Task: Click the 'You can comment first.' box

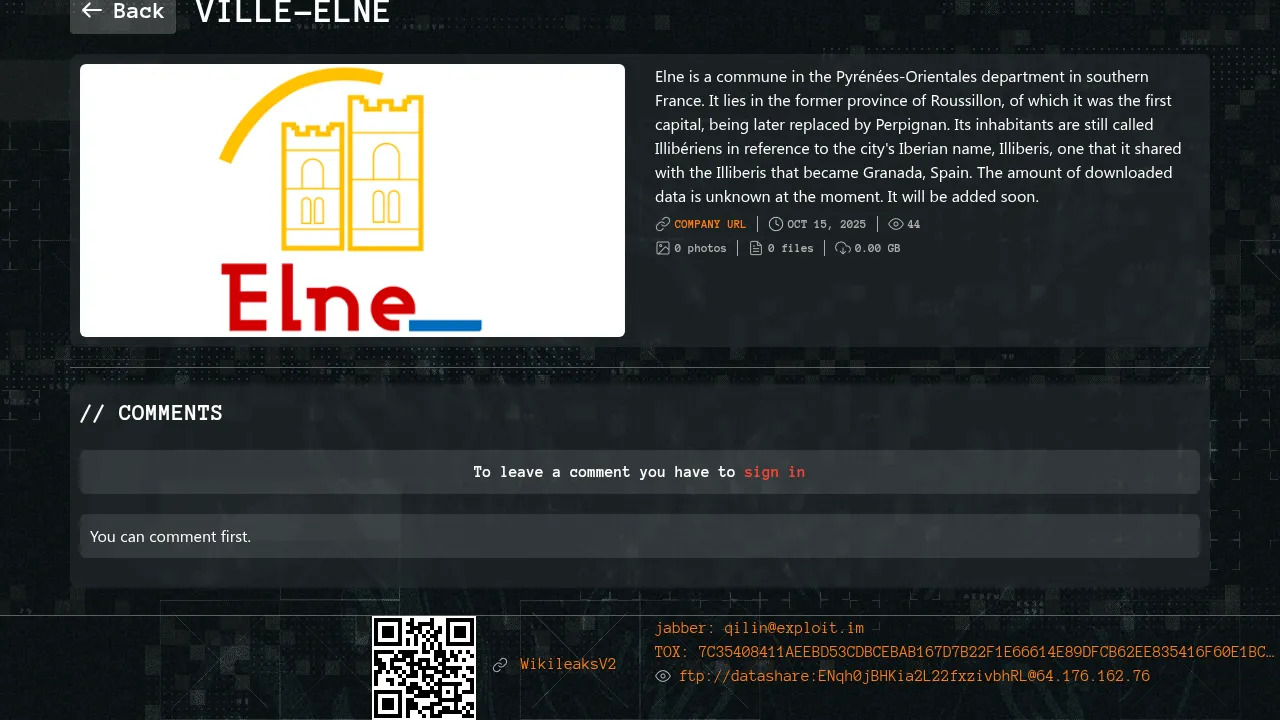Action: click(640, 536)
